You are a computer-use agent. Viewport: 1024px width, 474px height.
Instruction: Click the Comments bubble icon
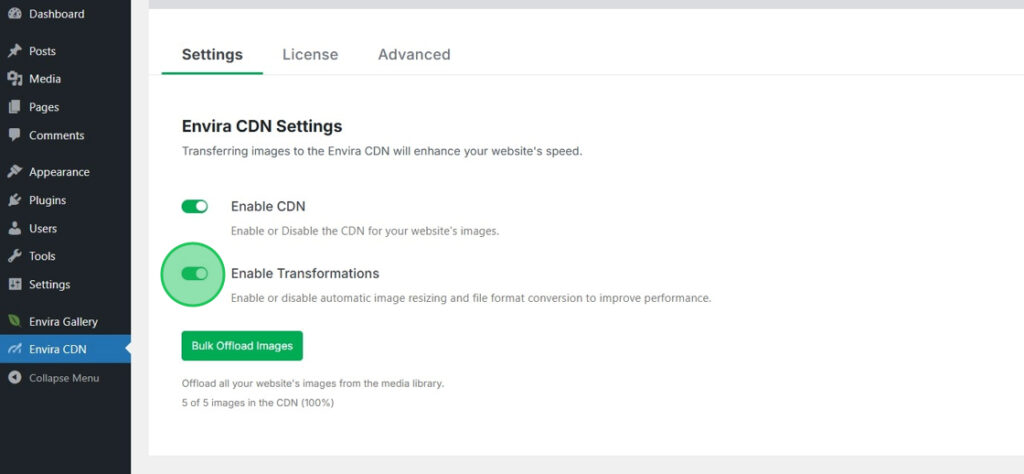(x=14, y=135)
